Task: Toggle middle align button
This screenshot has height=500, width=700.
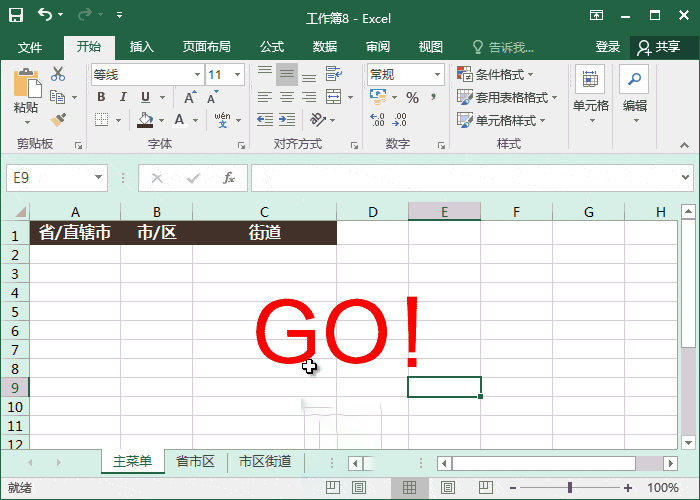Action: pyautogui.click(x=287, y=74)
